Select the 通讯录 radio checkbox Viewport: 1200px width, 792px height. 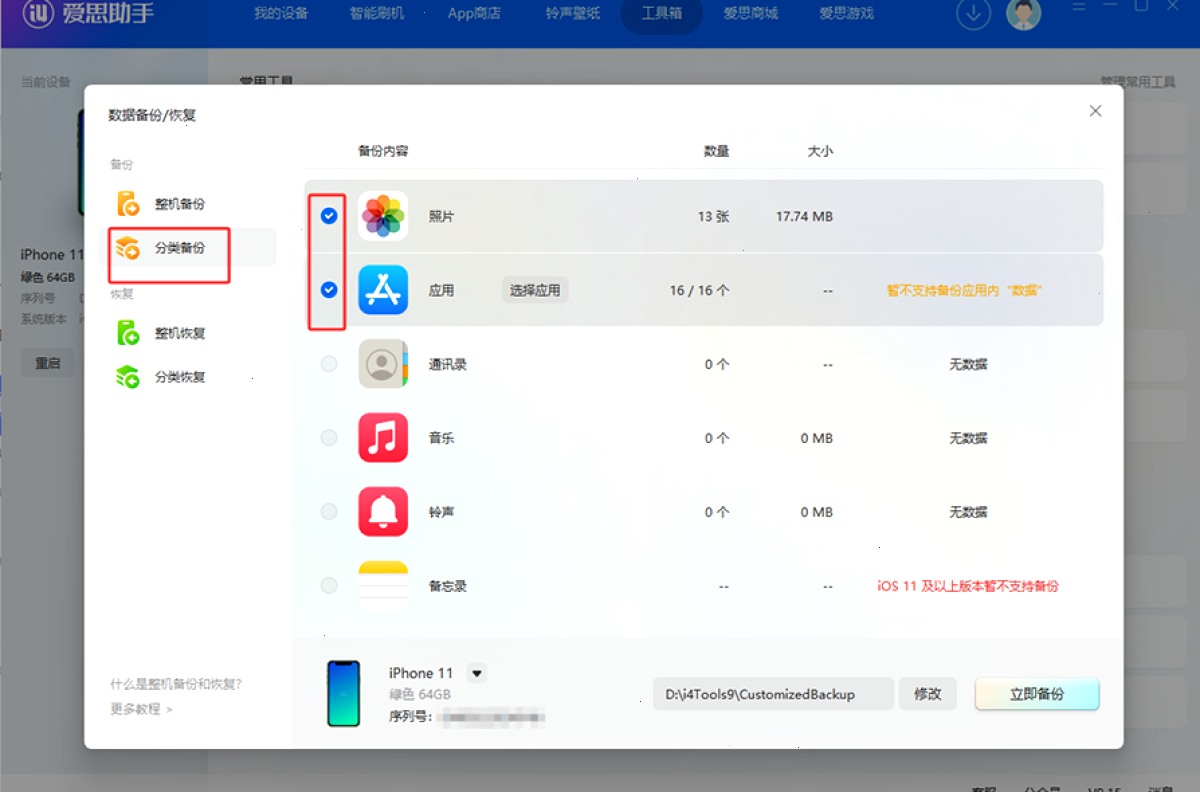click(x=329, y=364)
